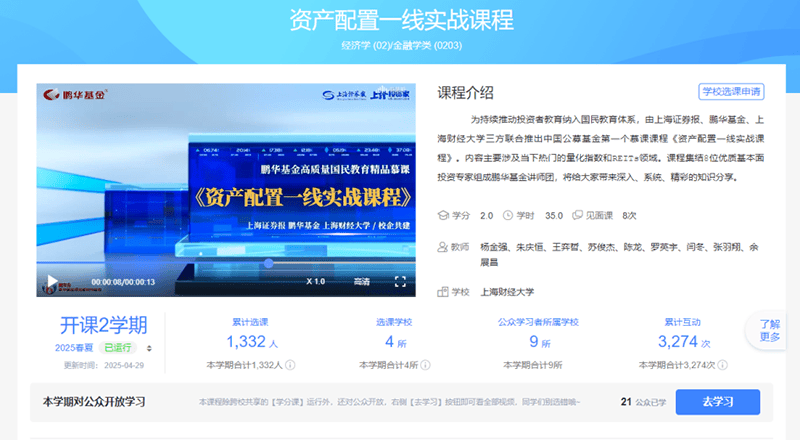
Task: Click the 本学期合计9所 text
Action: [532, 365]
